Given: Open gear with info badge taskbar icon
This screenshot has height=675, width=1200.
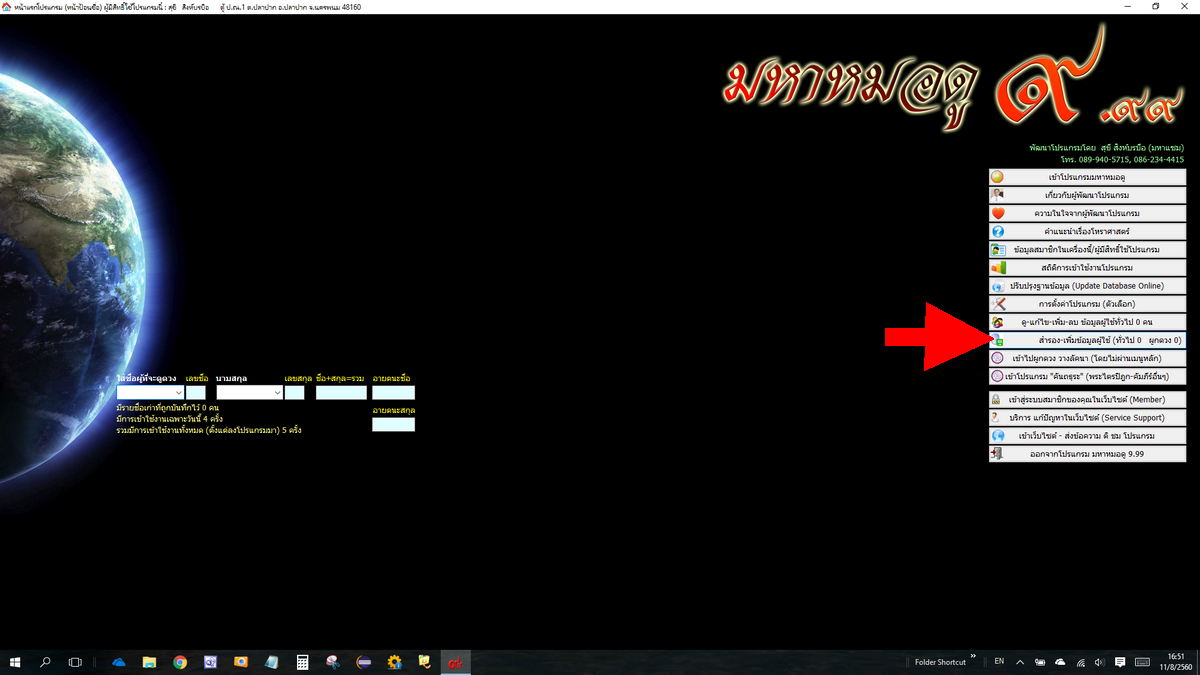Looking at the screenshot, I should point(395,662).
